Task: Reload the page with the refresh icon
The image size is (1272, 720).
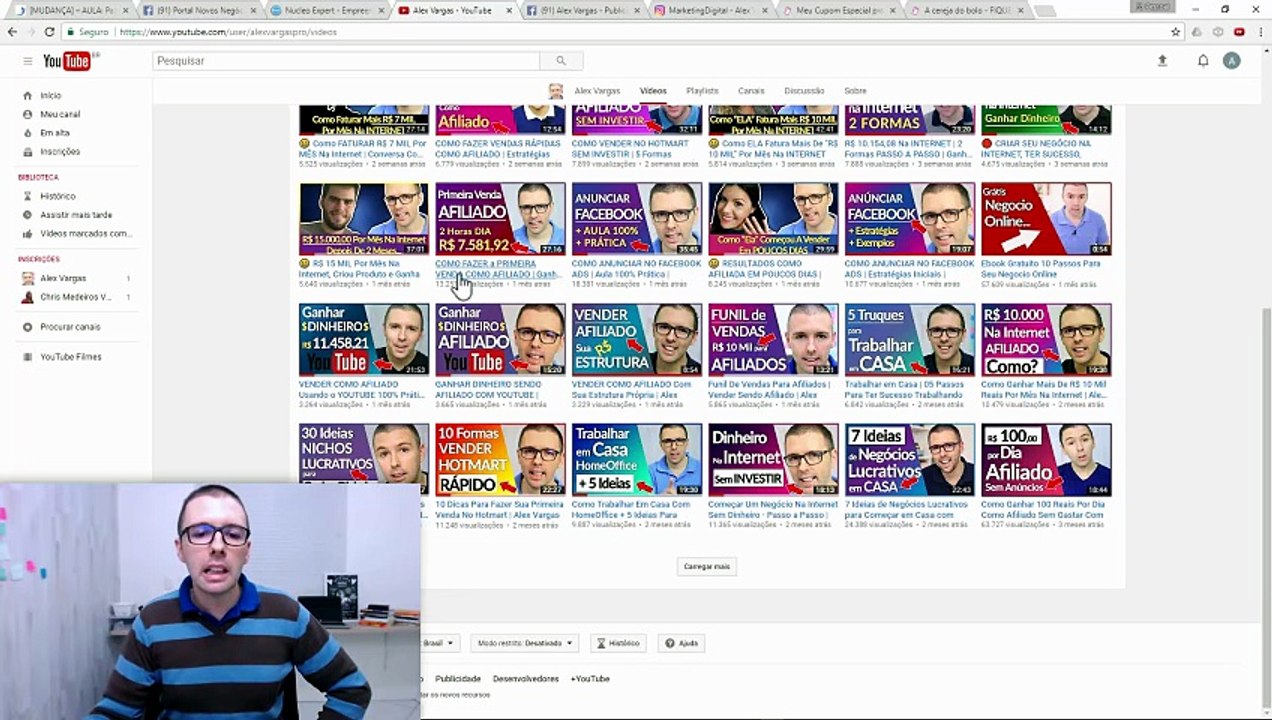Action: click(49, 32)
